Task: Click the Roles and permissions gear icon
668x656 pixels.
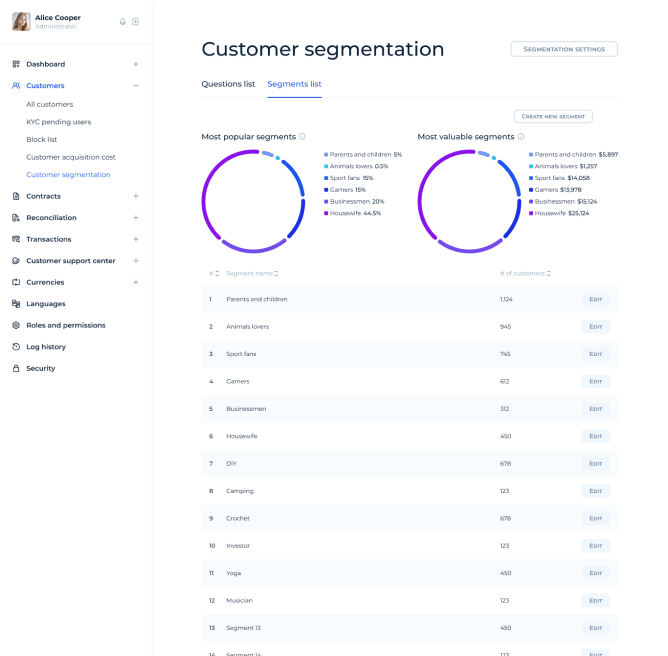Action: pos(16,325)
